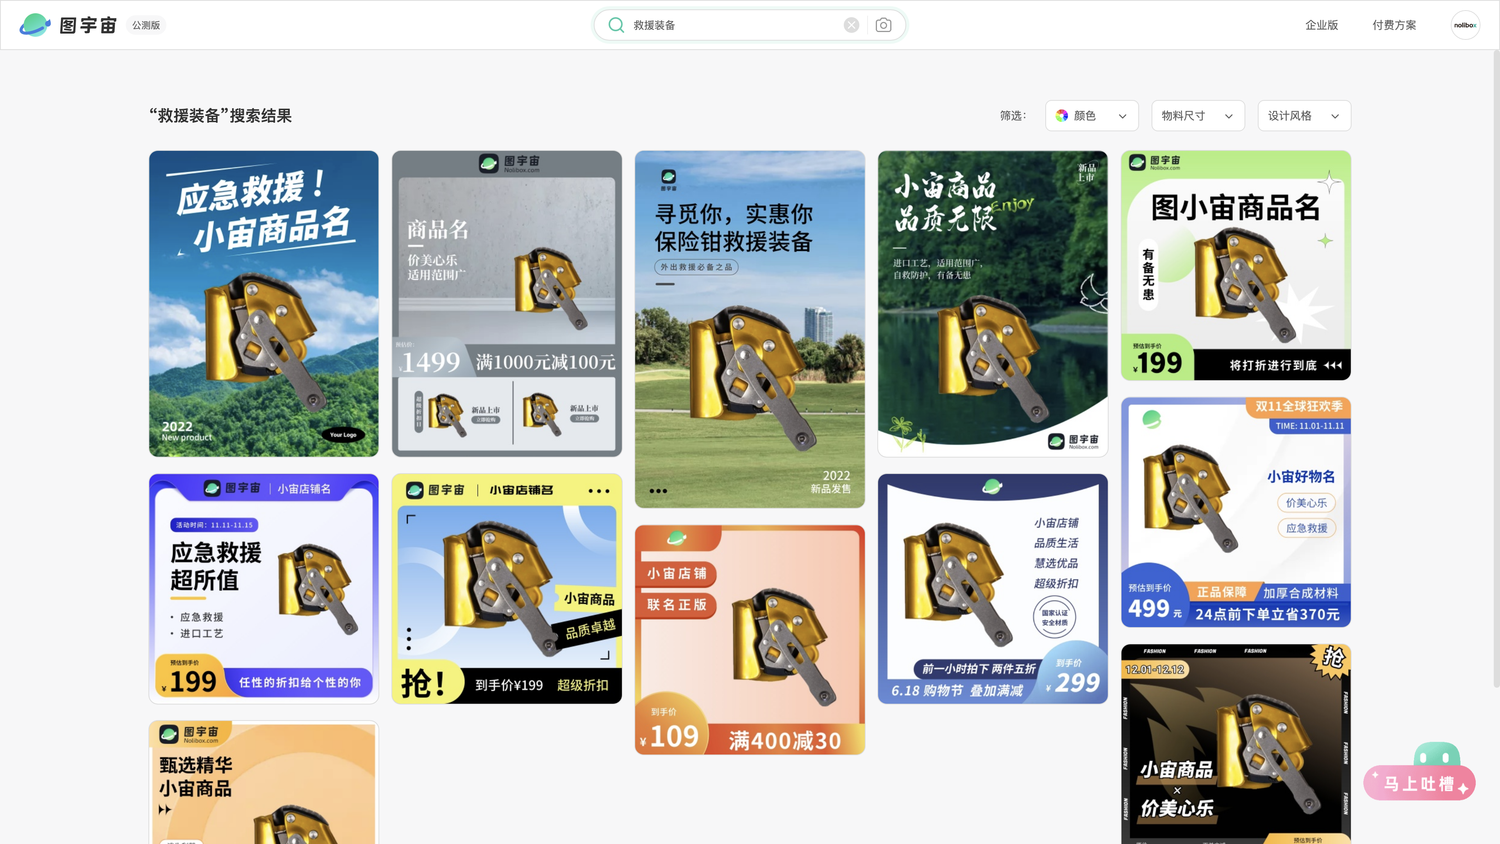The image size is (1500, 844).
Task: Open the 寻觅你，实惠你 poster
Action: coord(750,329)
